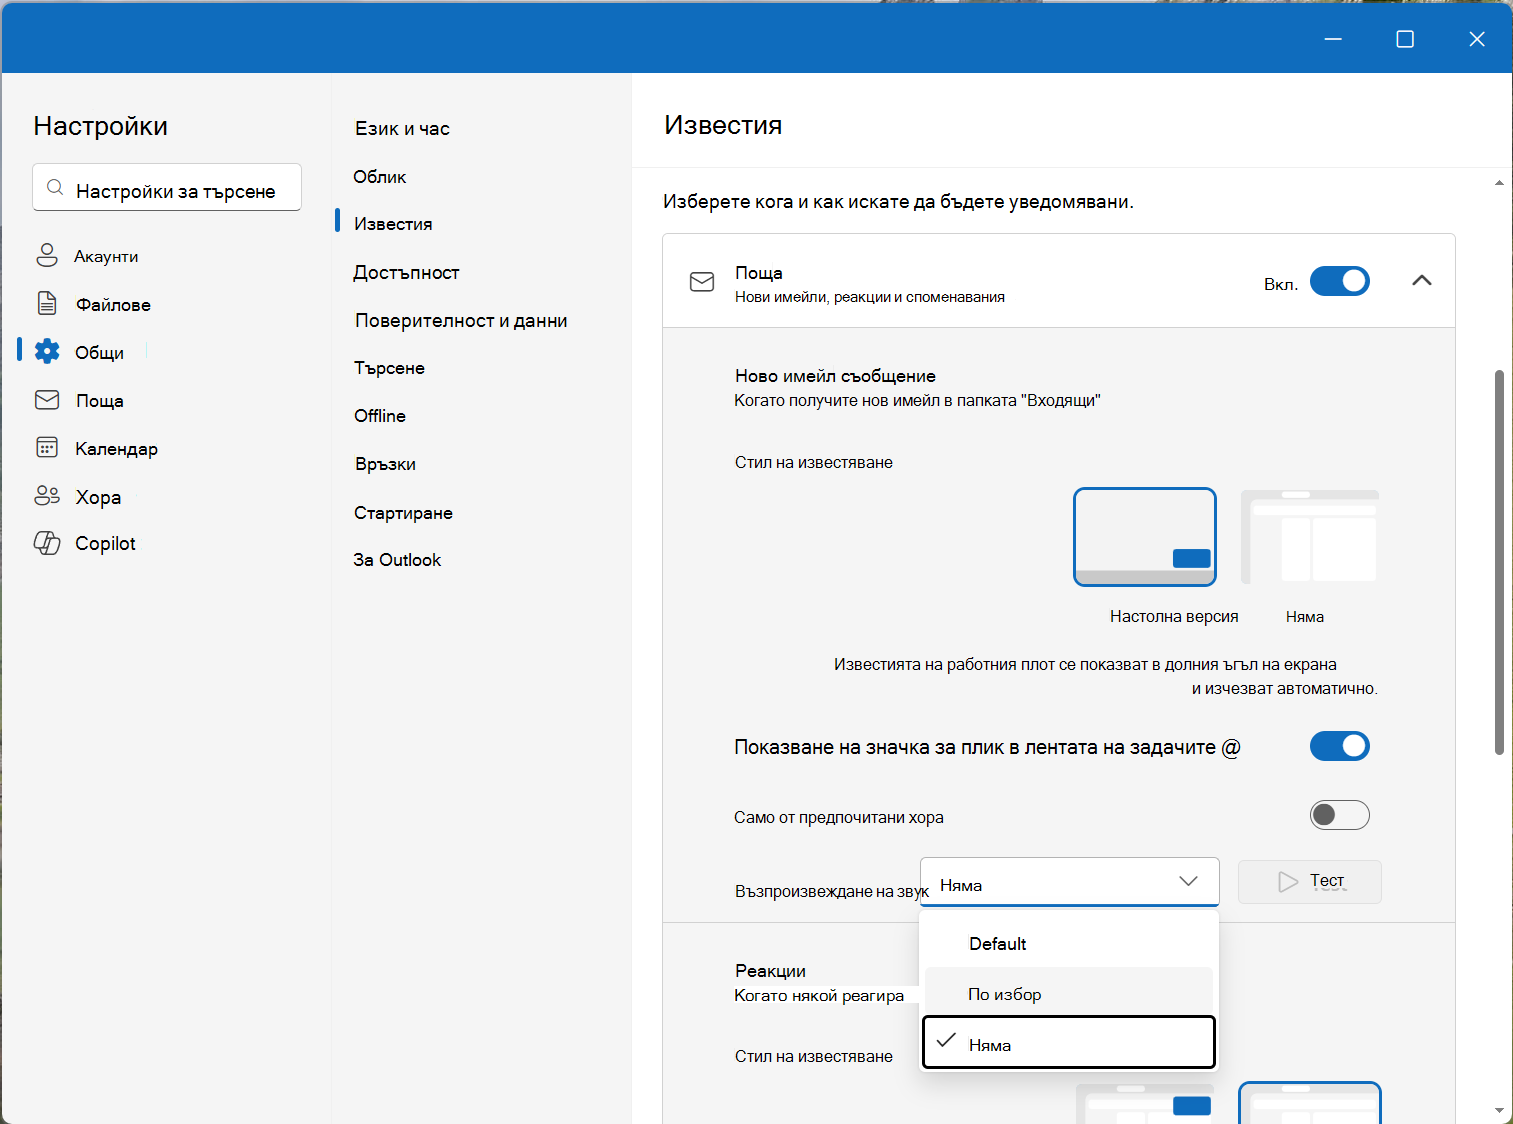Select Настолна версия notification style thumbnail
This screenshot has width=1513, height=1124.
pyautogui.click(x=1145, y=537)
